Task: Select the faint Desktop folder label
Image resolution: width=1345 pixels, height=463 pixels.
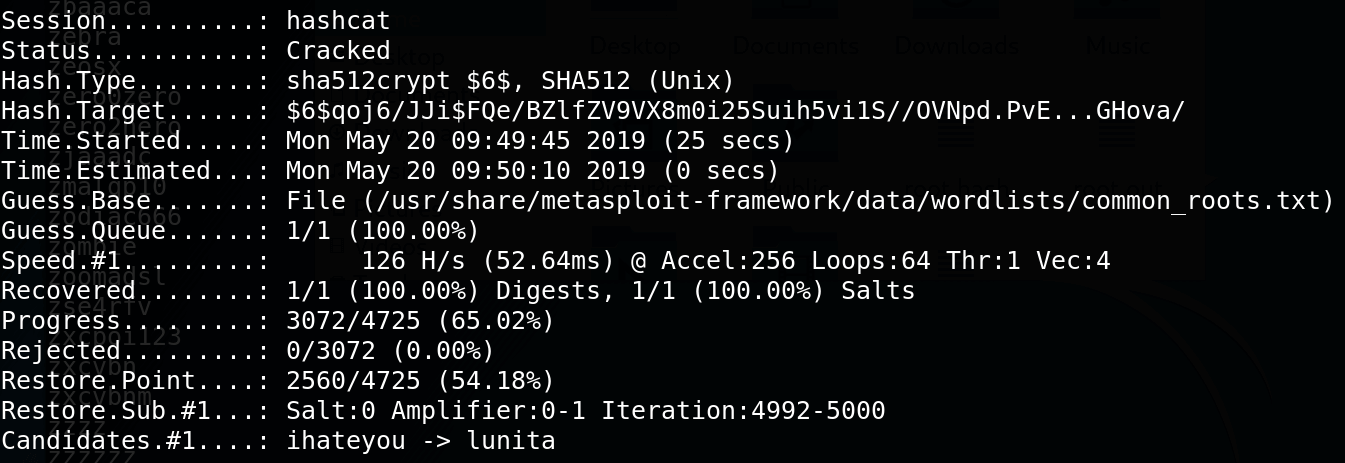Action: click(x=635, y=45)
